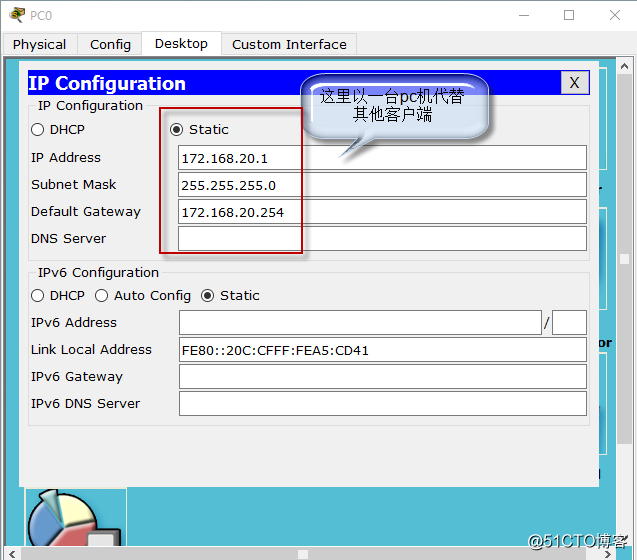637x560 pixels.
Task: Select the IPv6 Static radio button
Action: pos(207,295)
